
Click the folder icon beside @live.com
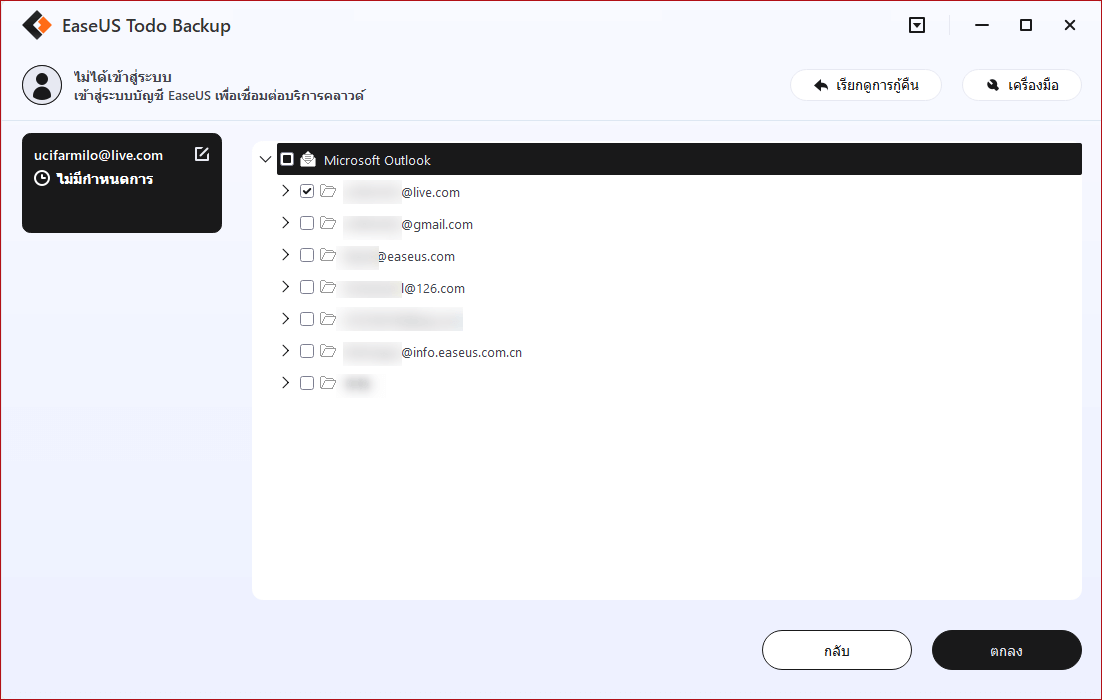[x=328, y=191]
